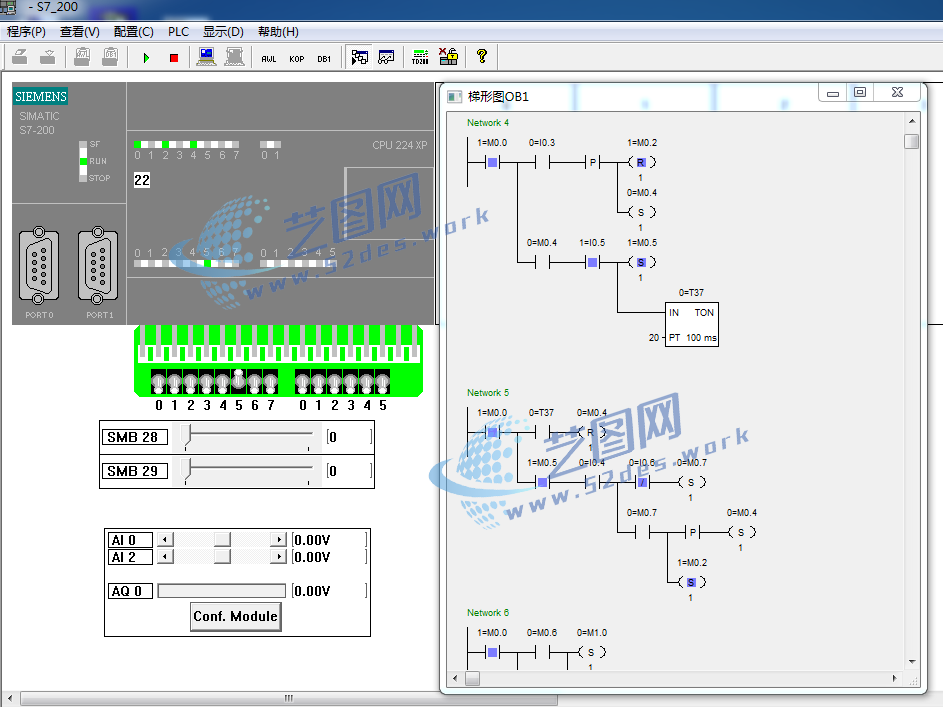Click the PORT0 serial connector

click(x=39, y=265)
